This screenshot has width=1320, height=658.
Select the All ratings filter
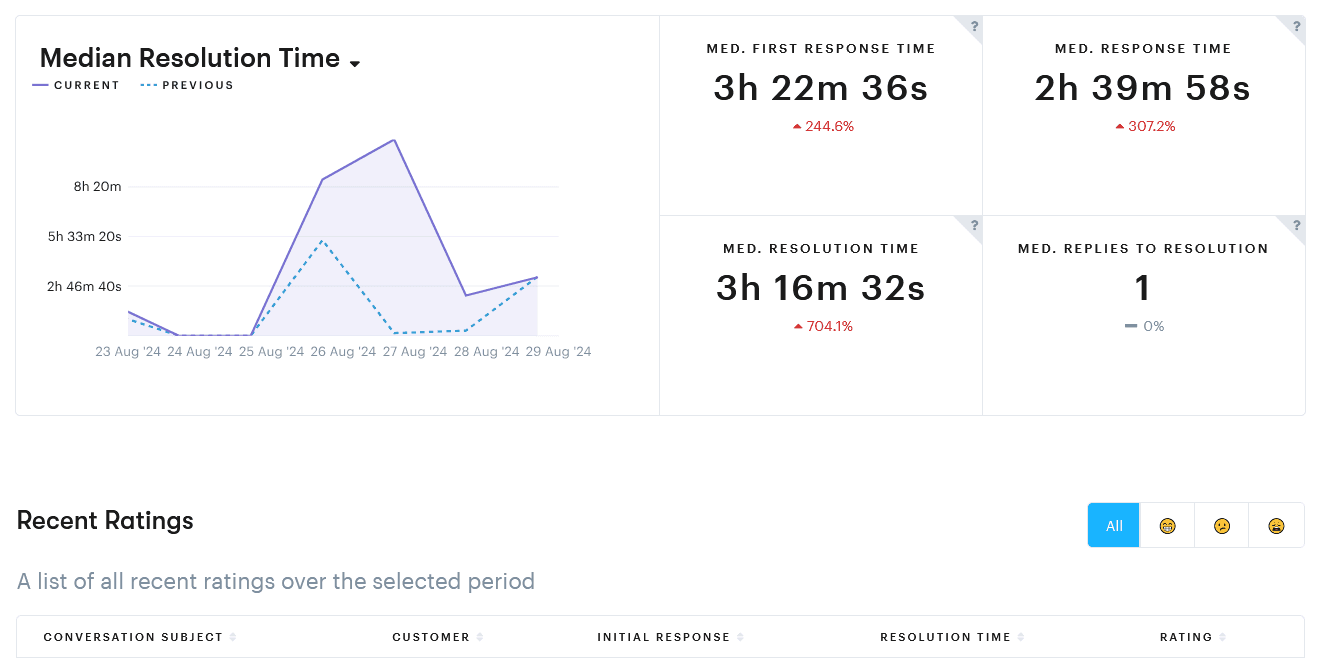[1114, 526]
